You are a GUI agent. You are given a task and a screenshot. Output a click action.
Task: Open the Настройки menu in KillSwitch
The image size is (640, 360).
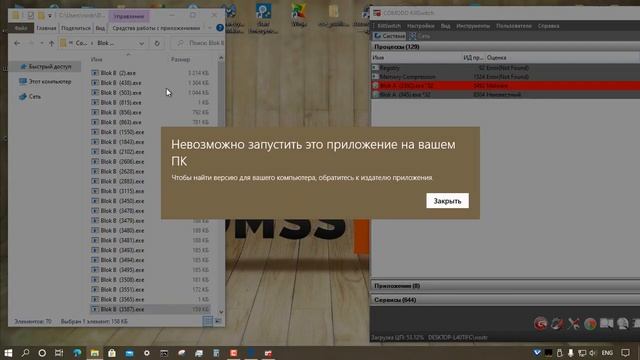(420, 26)
